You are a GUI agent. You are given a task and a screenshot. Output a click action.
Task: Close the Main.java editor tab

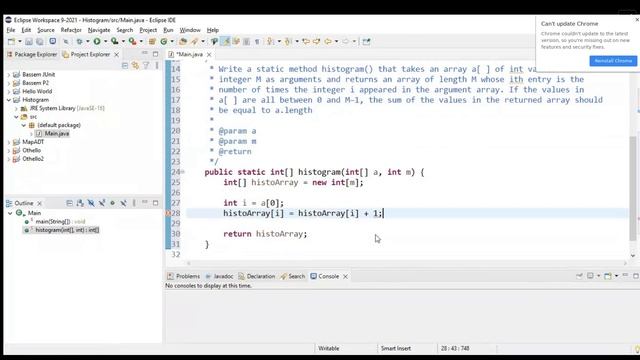(x=209, y=54)
